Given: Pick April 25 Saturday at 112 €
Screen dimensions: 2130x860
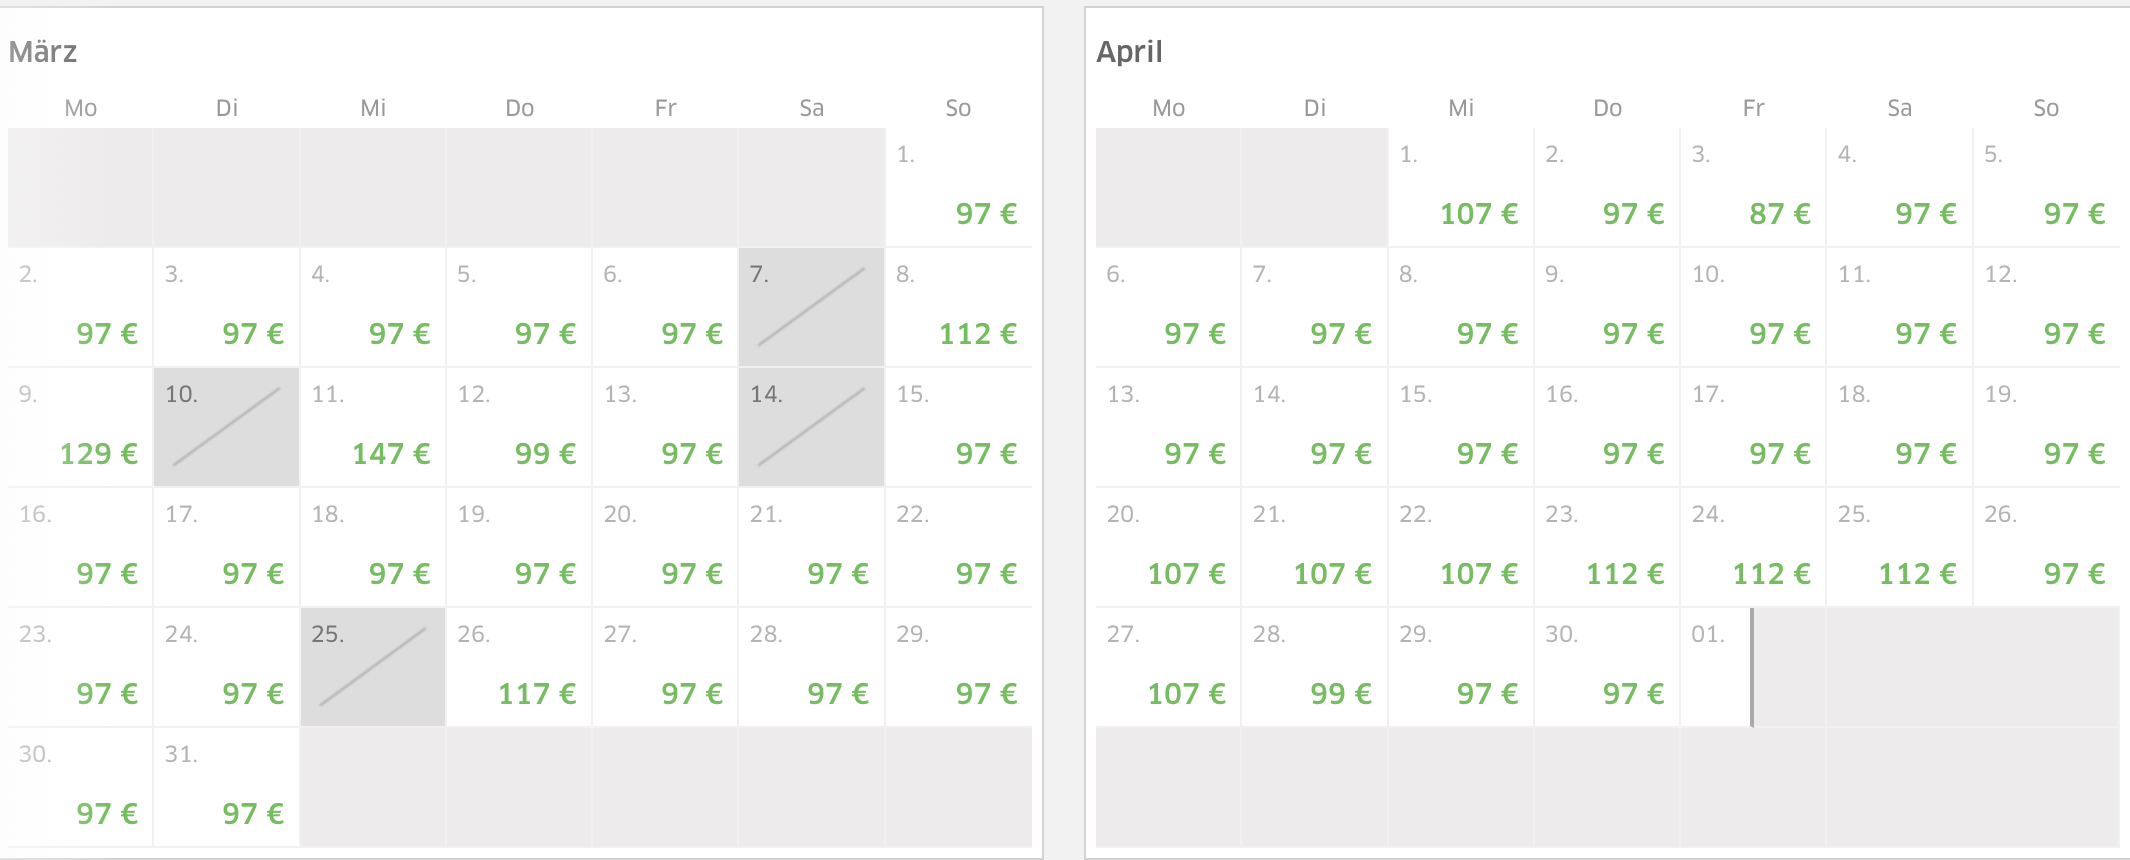Looking at the screenshot, I should [x=1898, y=548].
